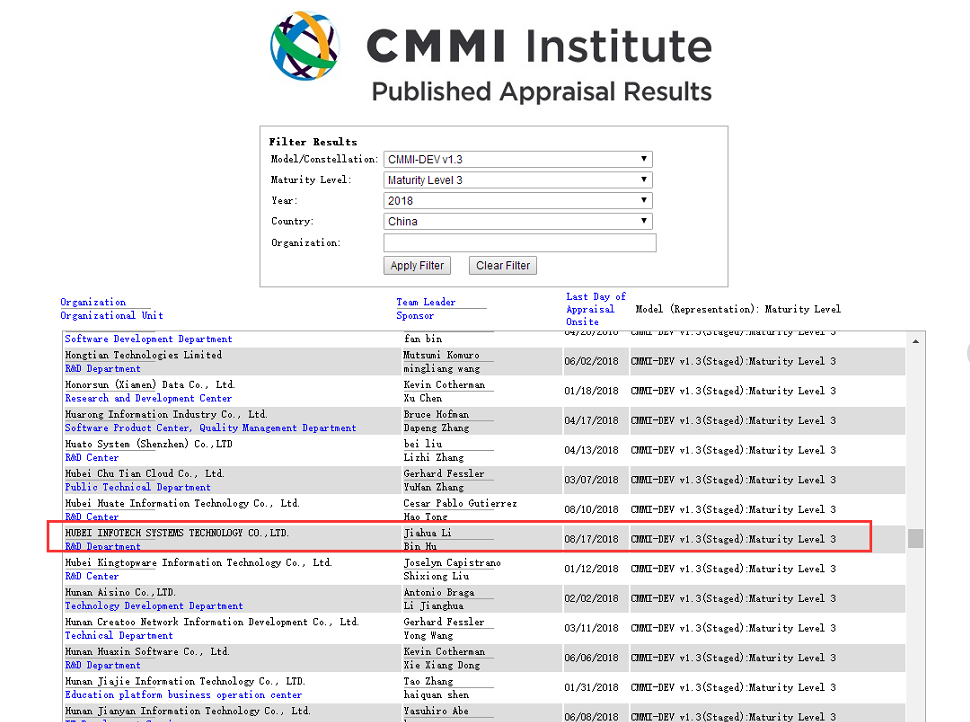This screenshot has height=722, width=970.
Task: Select HUBEI INFOTECH SYSTEMS TECHNOLOGY CO.,LTD. text
Action: (x=177, y=533)
